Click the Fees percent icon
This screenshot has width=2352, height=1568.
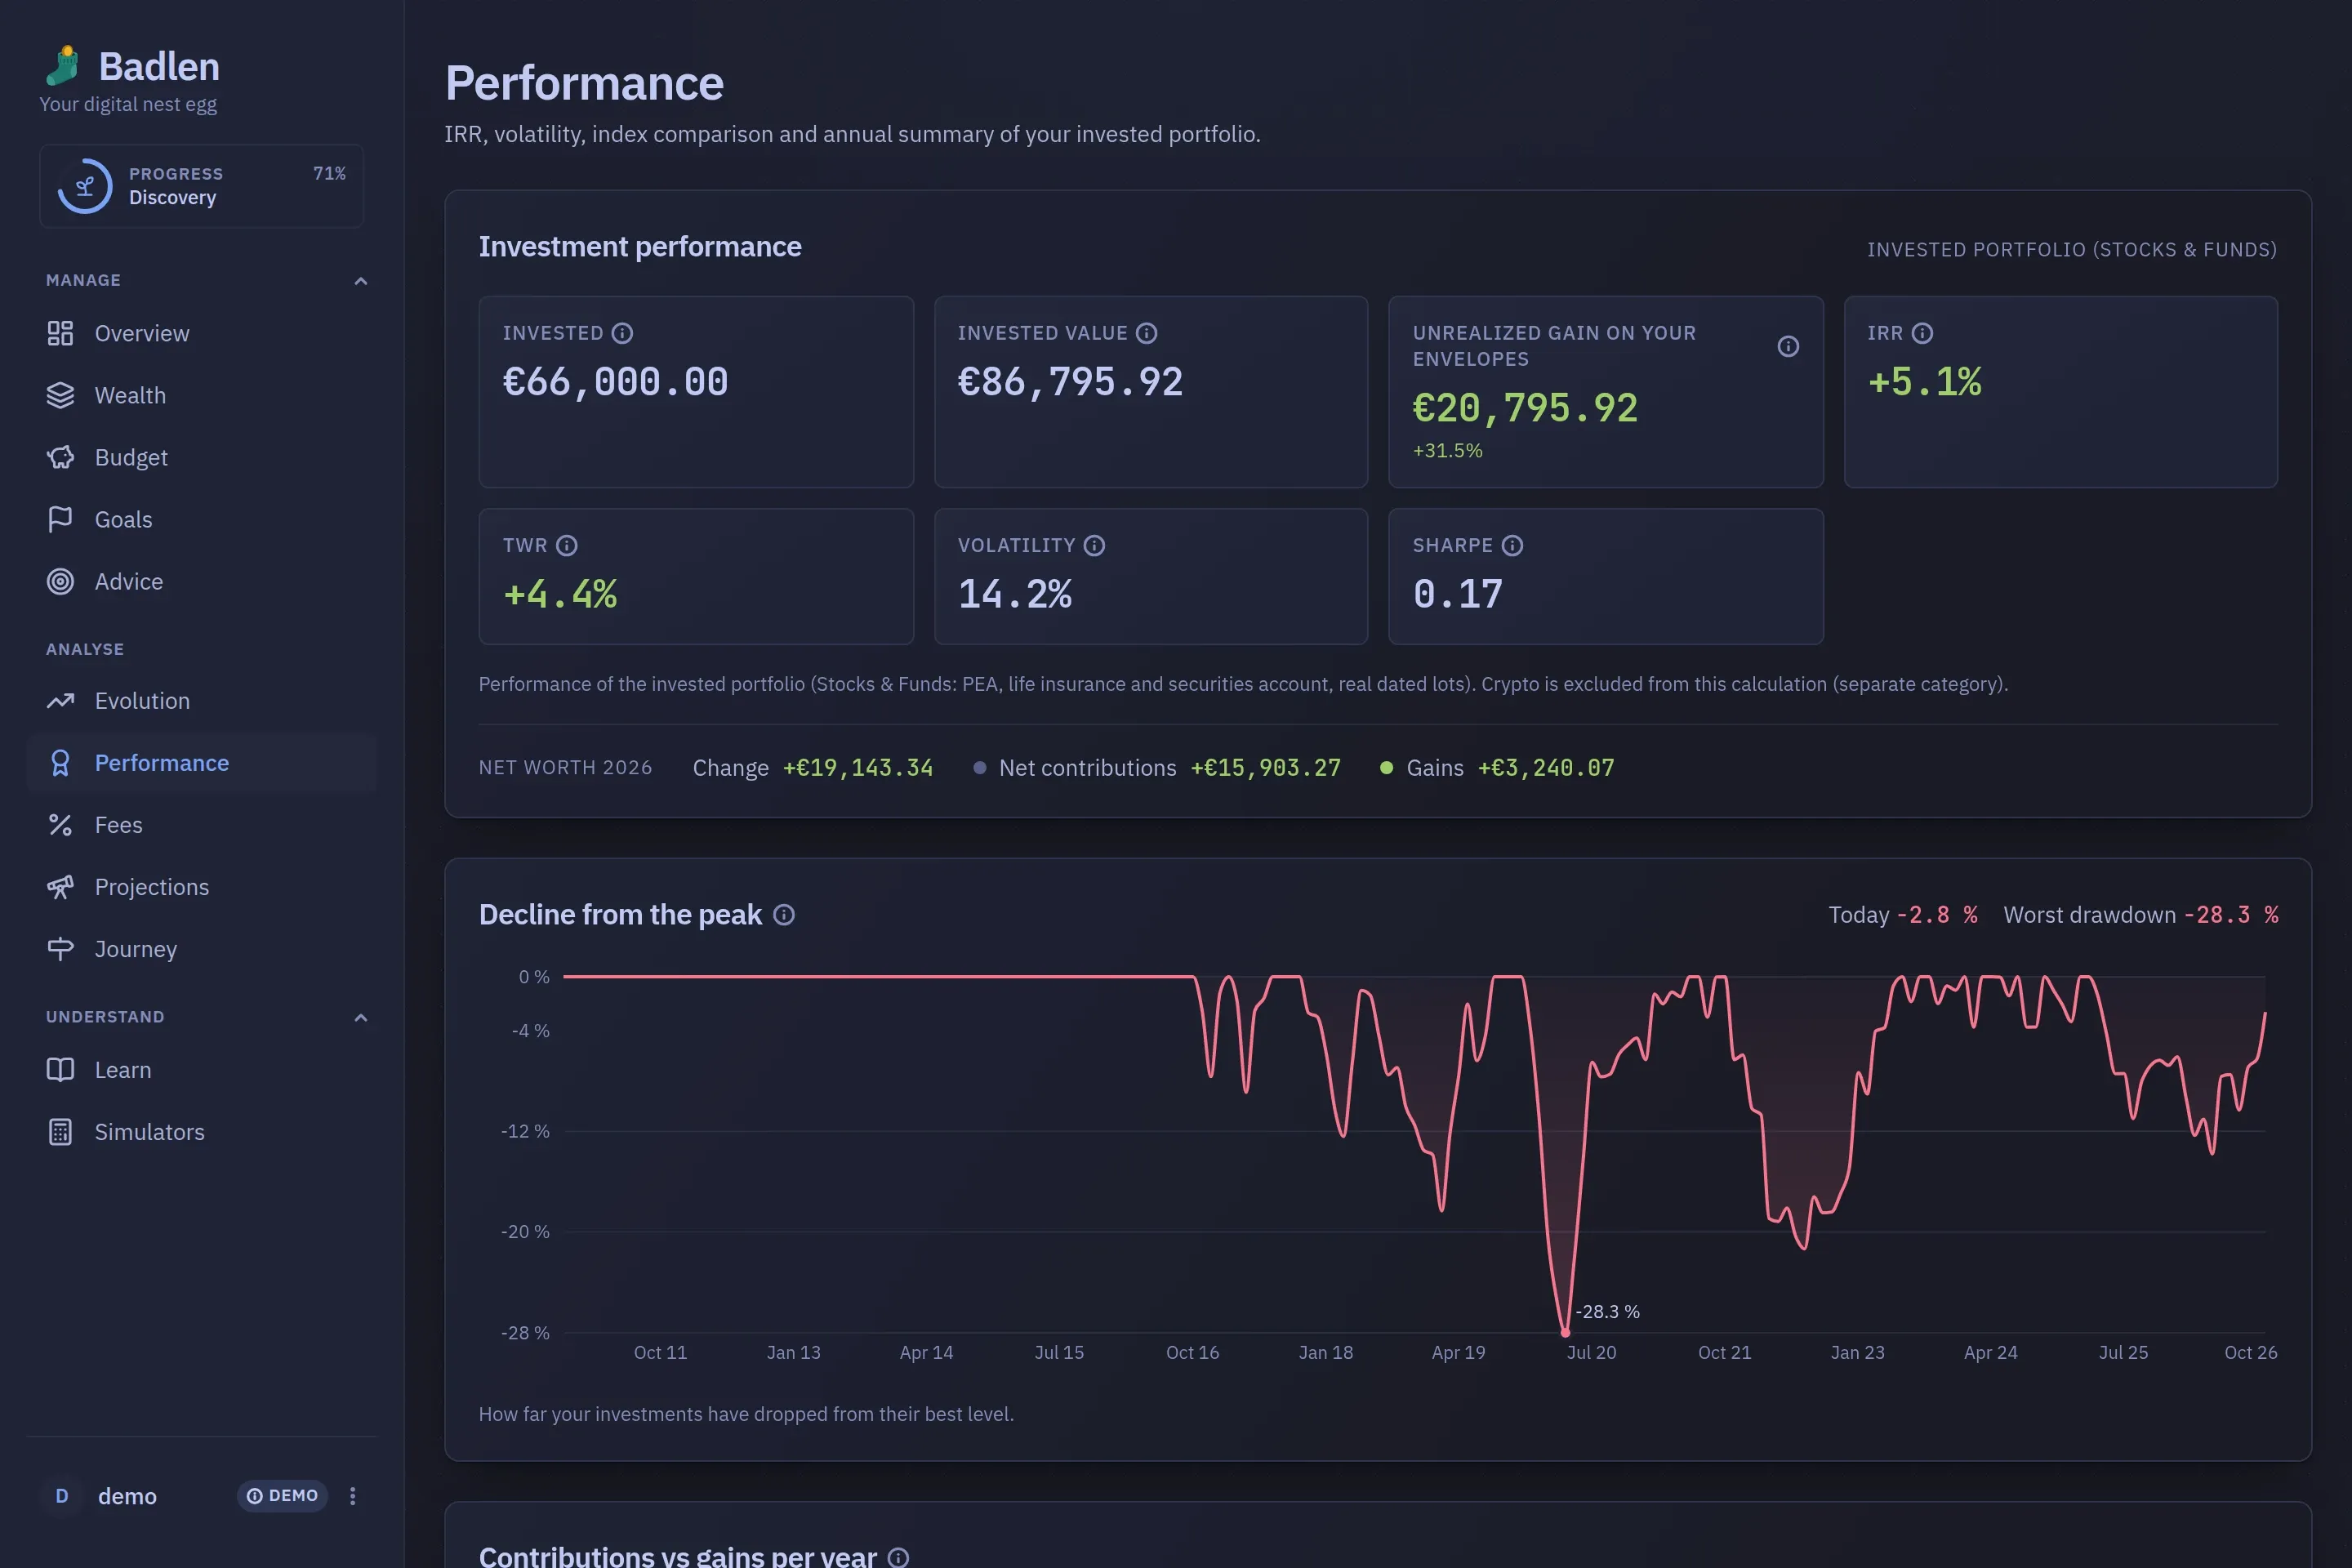coord(60,825)
